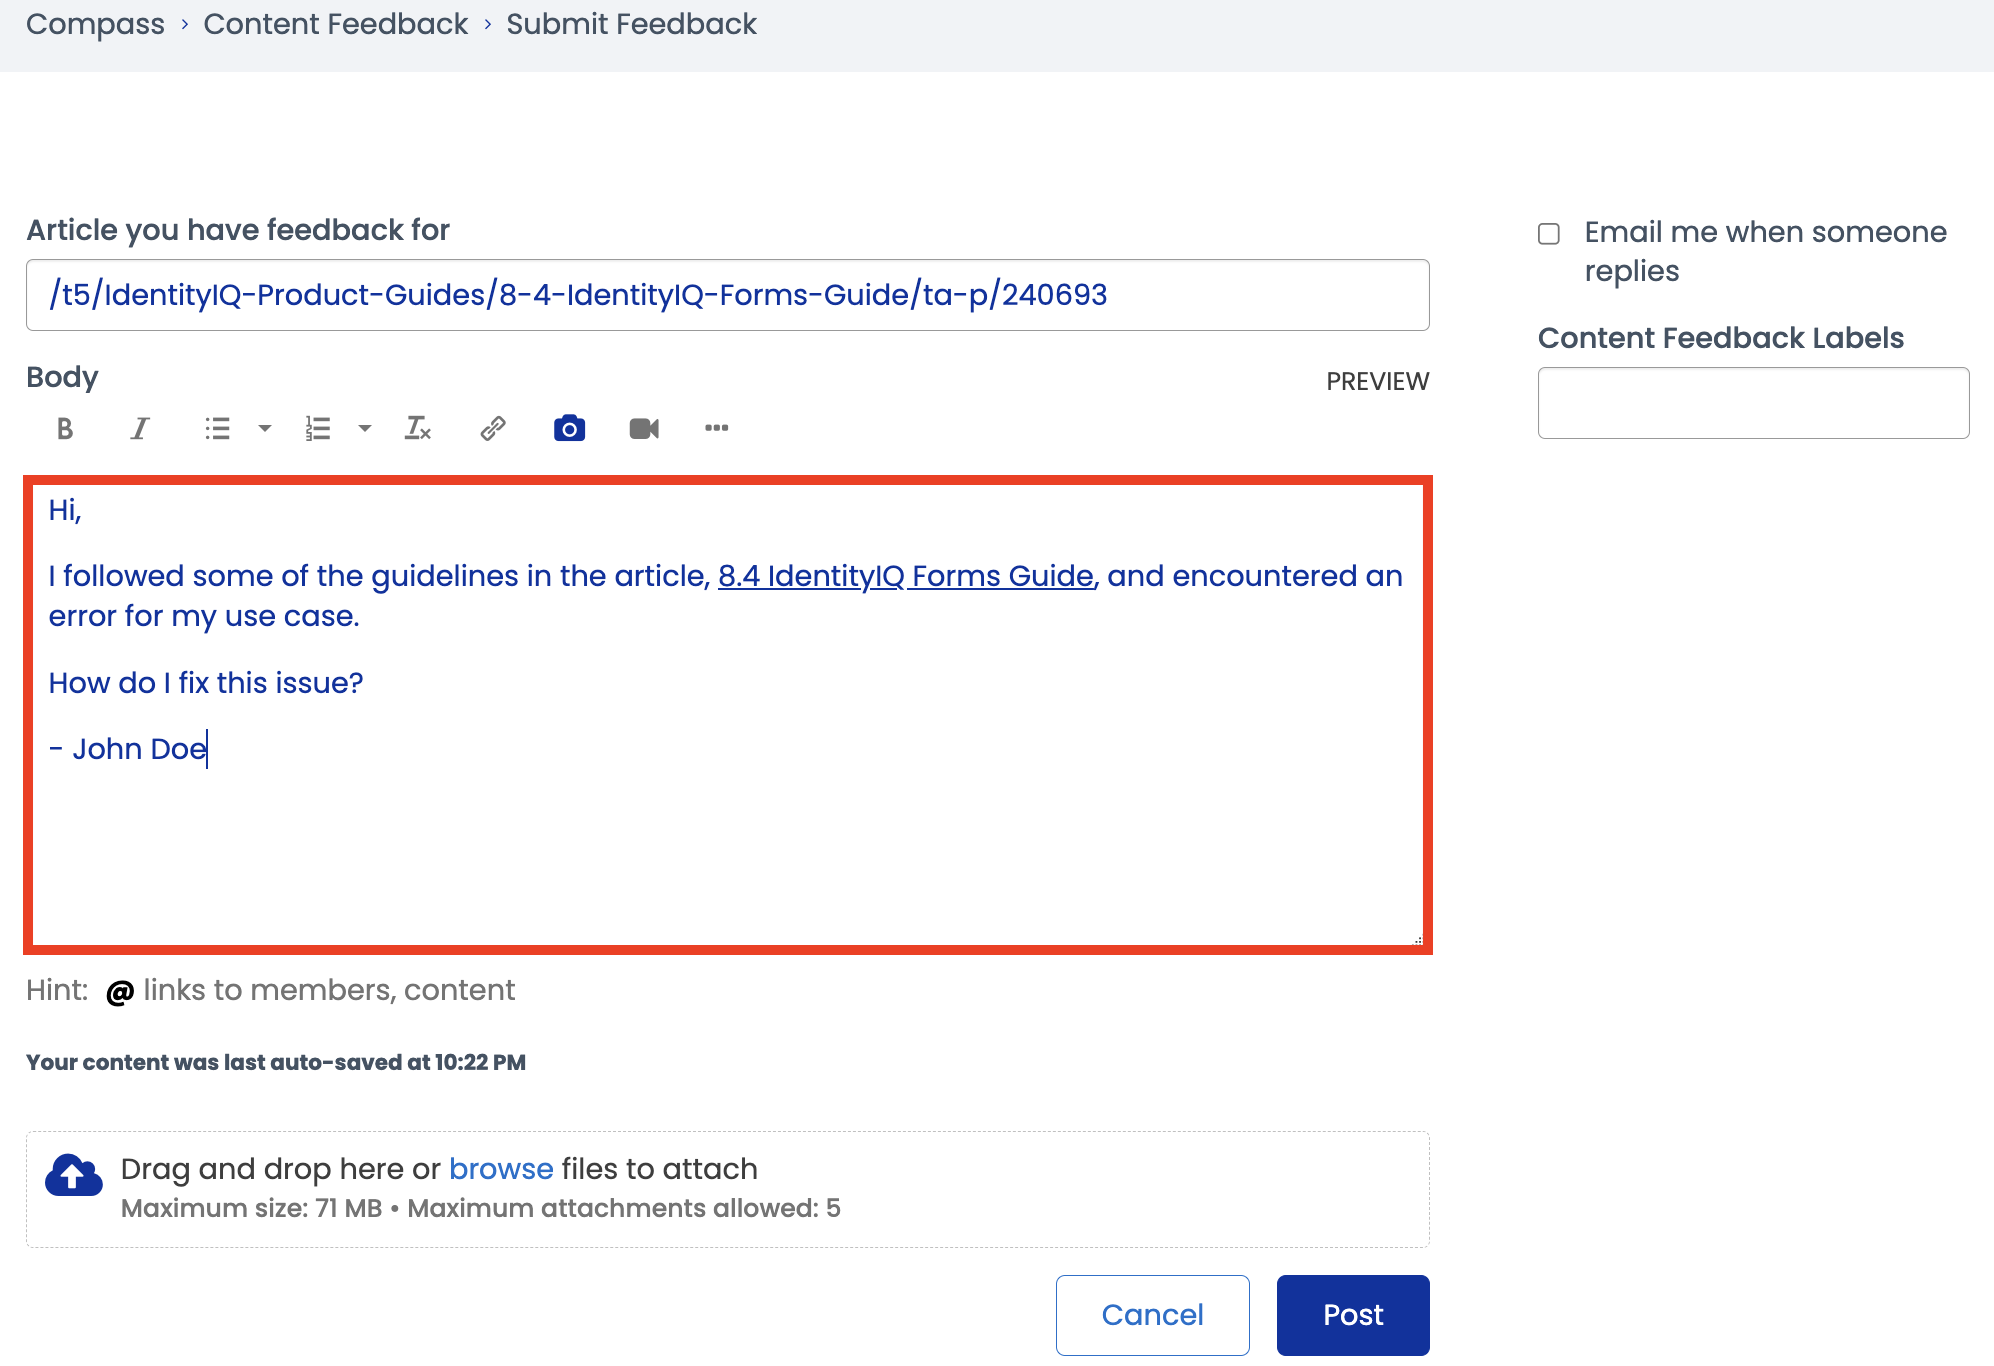Insert a video into the body
Screen dimensions: 1994x1366
[x=644, y=428]
